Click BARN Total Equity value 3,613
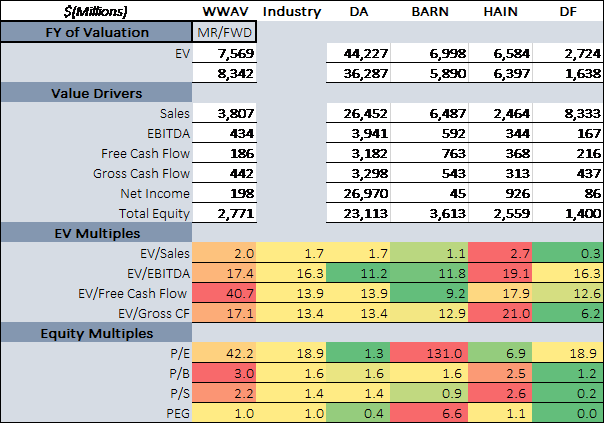Screen dimensions: 605x424 (x=429, y=213)
